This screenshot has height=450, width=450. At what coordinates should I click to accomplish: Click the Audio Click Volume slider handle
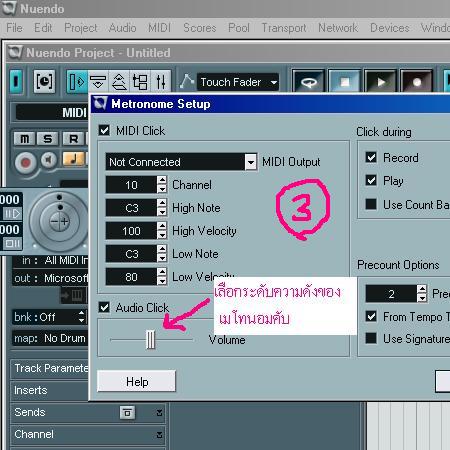(x=151, y=340)
